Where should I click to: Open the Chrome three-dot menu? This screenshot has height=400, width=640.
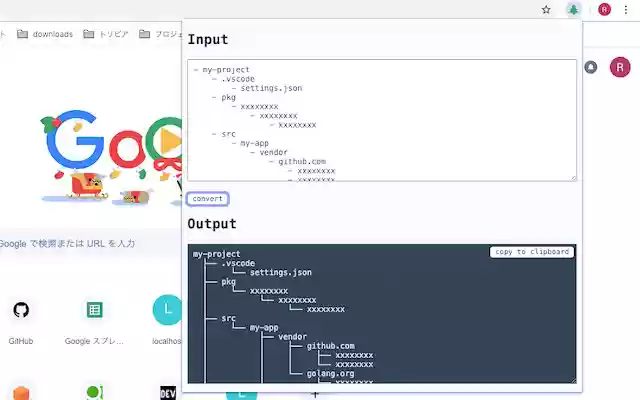(x=626, y=9)
